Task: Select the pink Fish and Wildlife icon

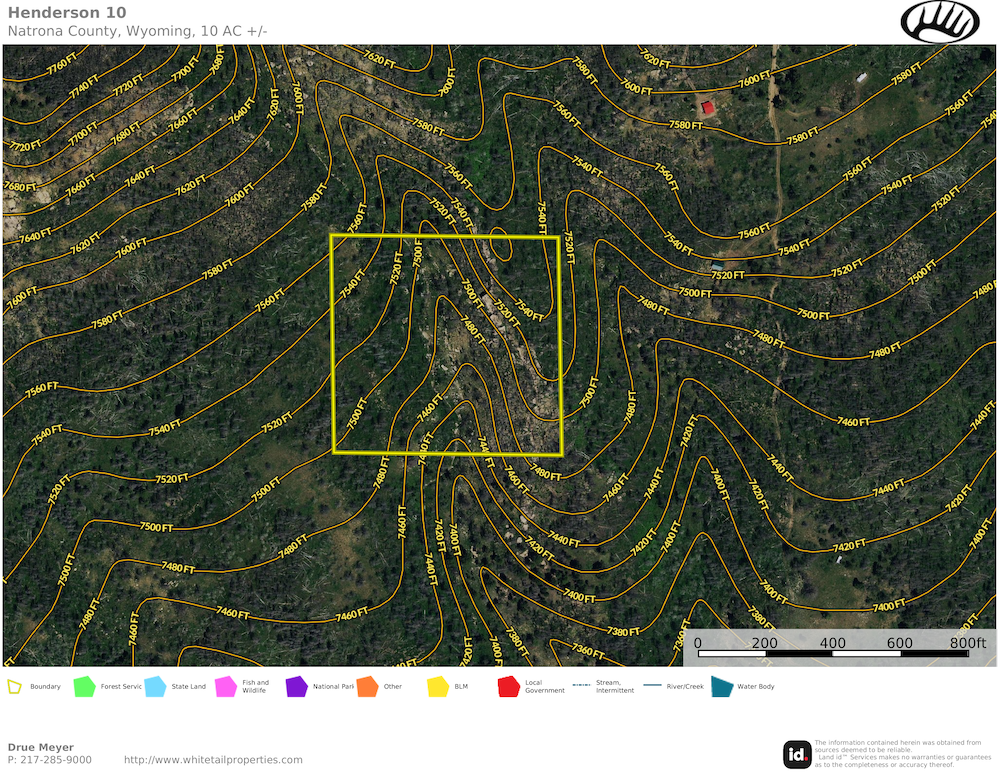Action: (x=226, y=687)
